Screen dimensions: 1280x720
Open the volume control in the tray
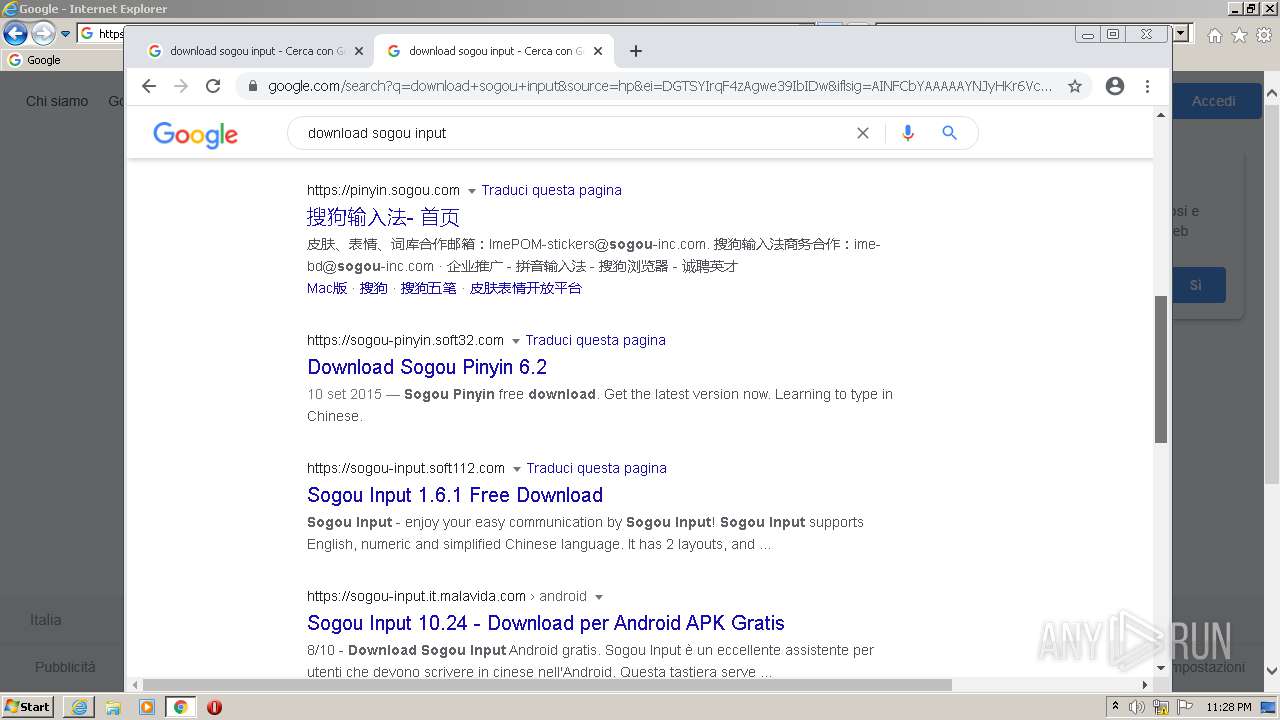click(x=1137, y=707)
